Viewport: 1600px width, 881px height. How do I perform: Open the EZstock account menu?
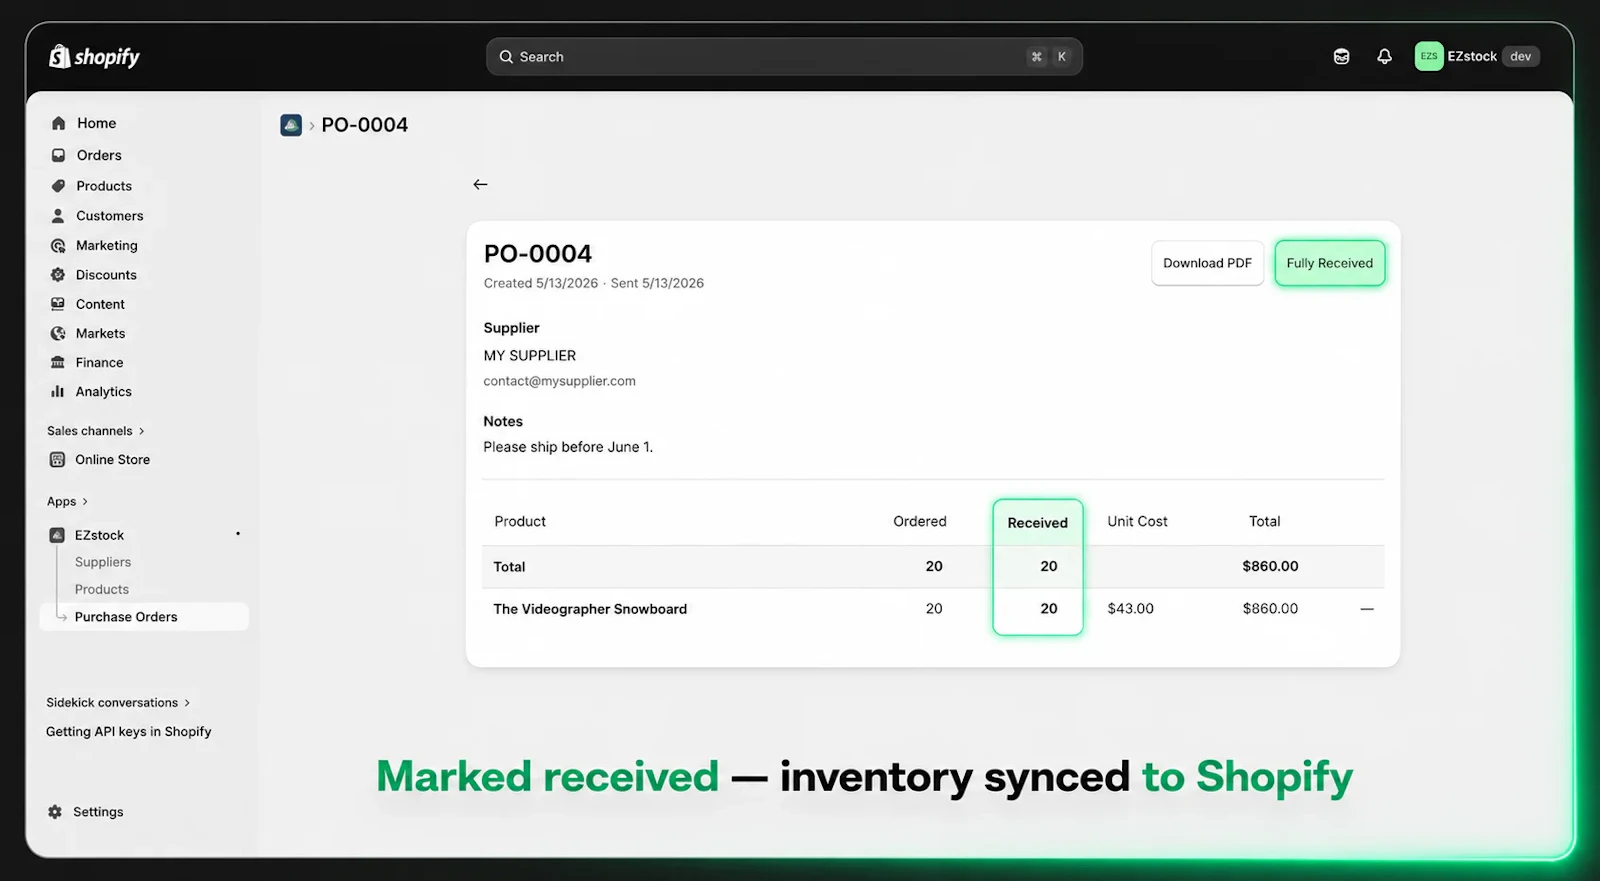pyautogui.click(x=1477, y=57)
